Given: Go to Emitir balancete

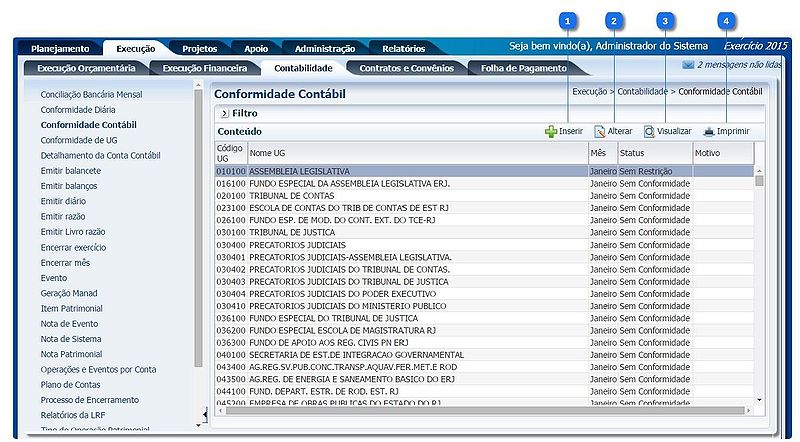Looking at the screenshot, I should click(71, 171).
